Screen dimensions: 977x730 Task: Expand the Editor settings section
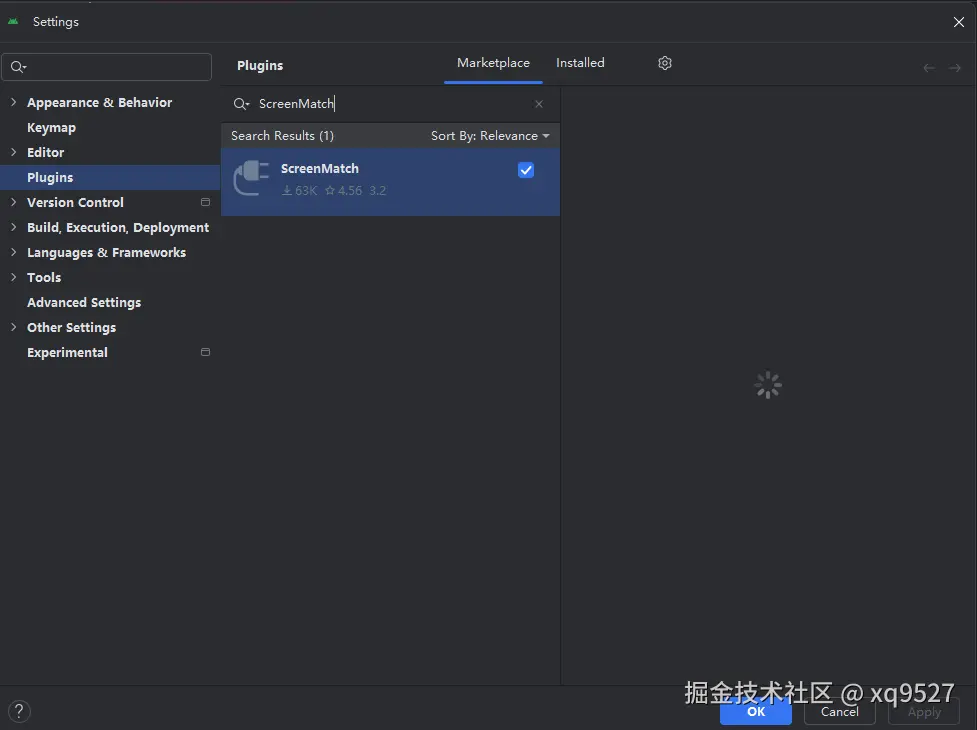pyautogui.click(x=13, y=152)
